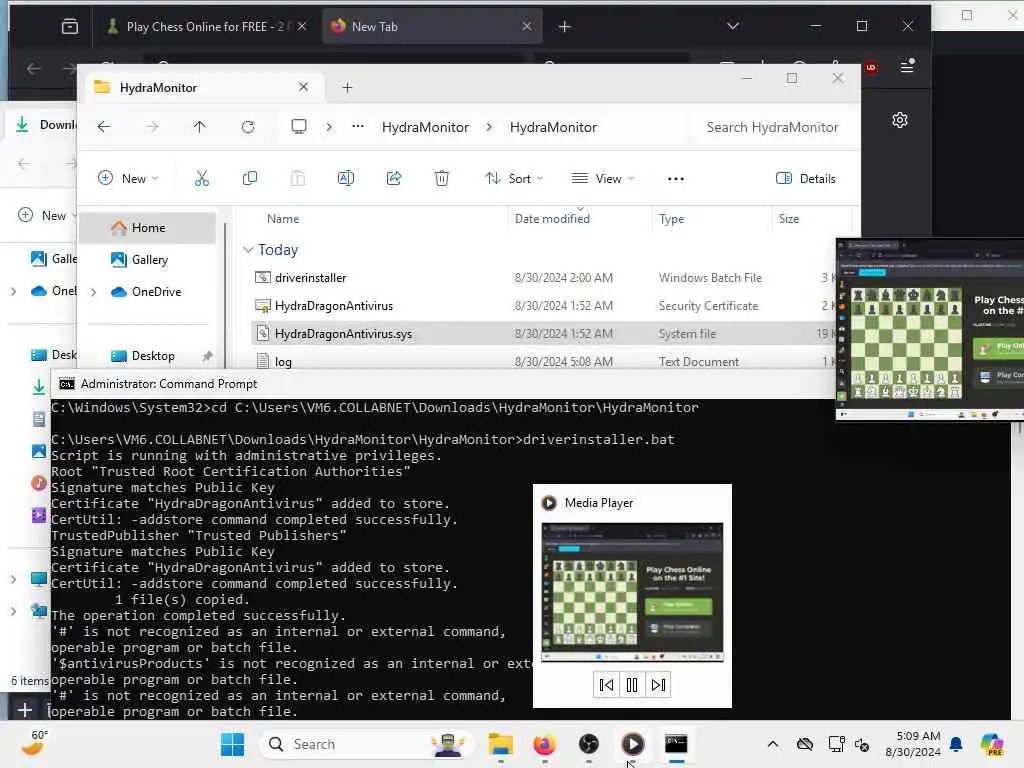Select Home in navigation pane

pos(148,227)
